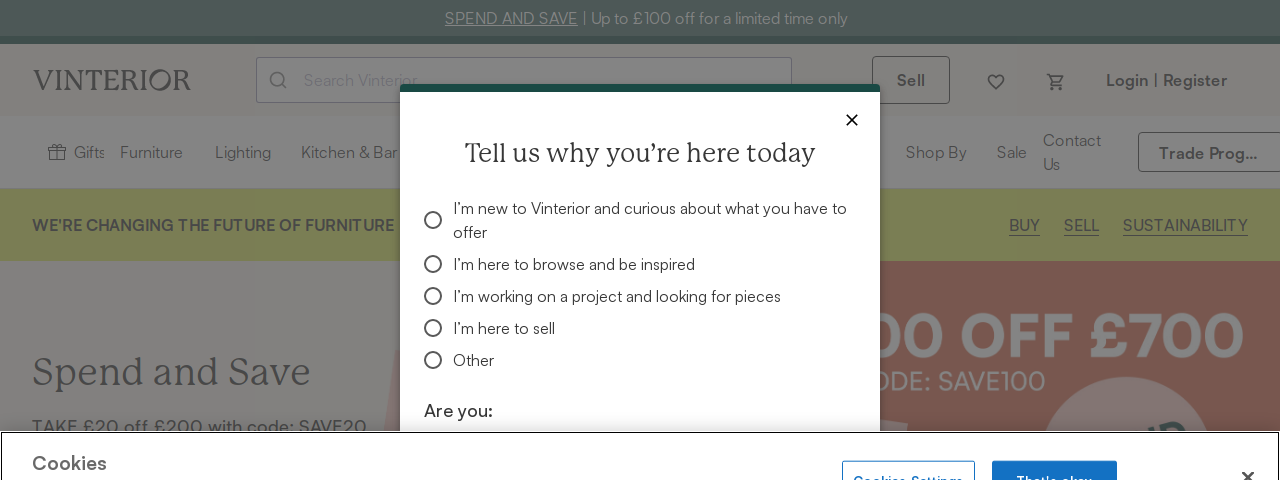Viewport: 1280px width, 480px height.
Task: Click the Sell button in header
Action: point(911,80)
